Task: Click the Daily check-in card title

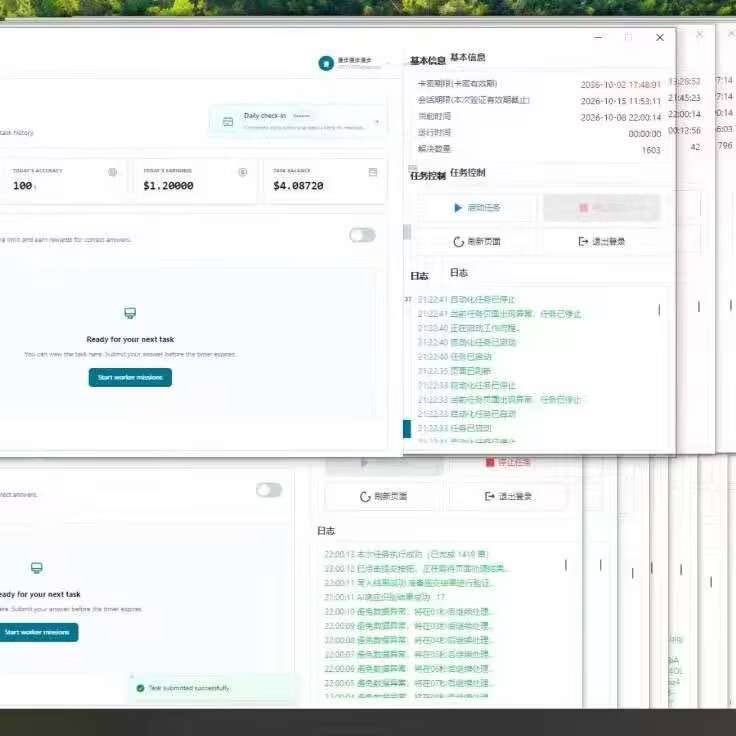Action: [265, 115]
